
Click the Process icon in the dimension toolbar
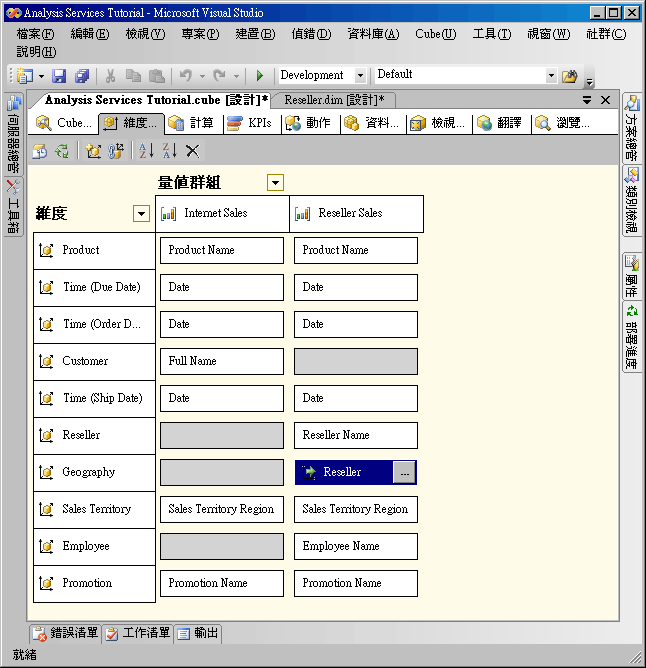click(x=40, y=151)
